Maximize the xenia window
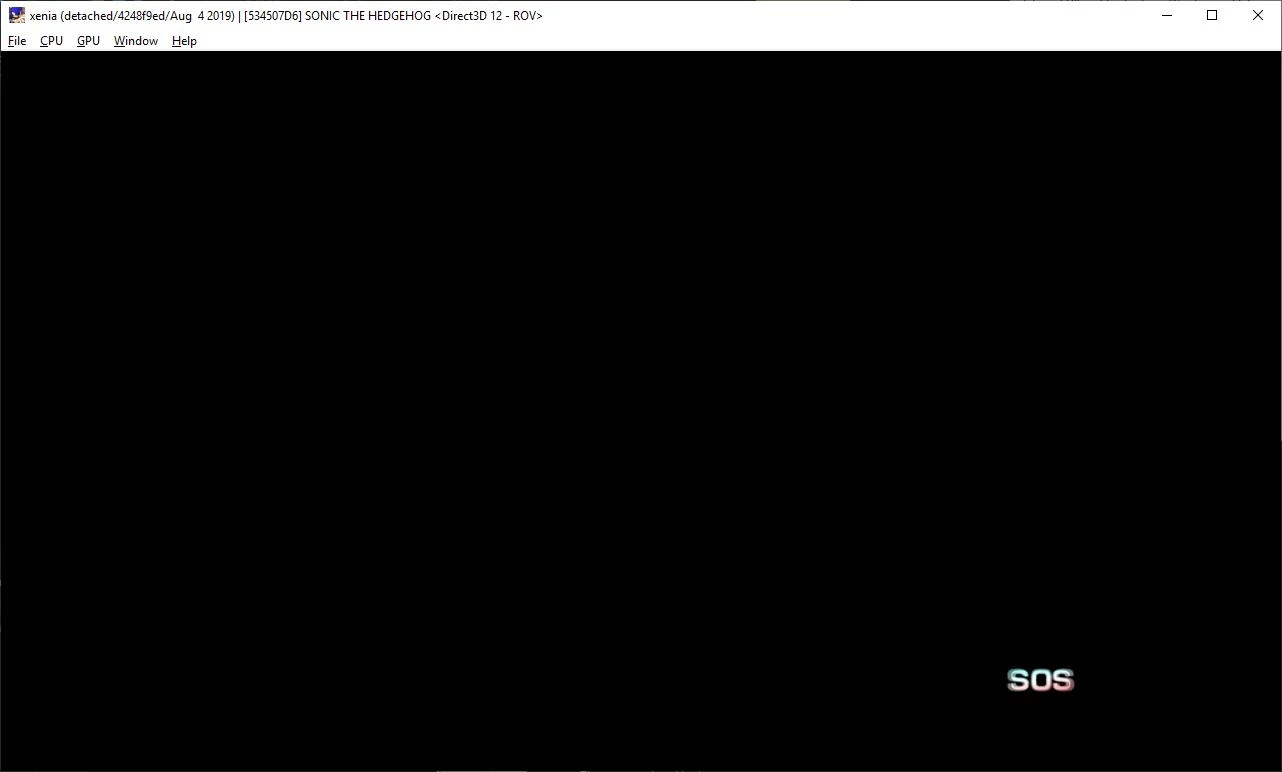1282x772 pixels. click(1212, 15)
